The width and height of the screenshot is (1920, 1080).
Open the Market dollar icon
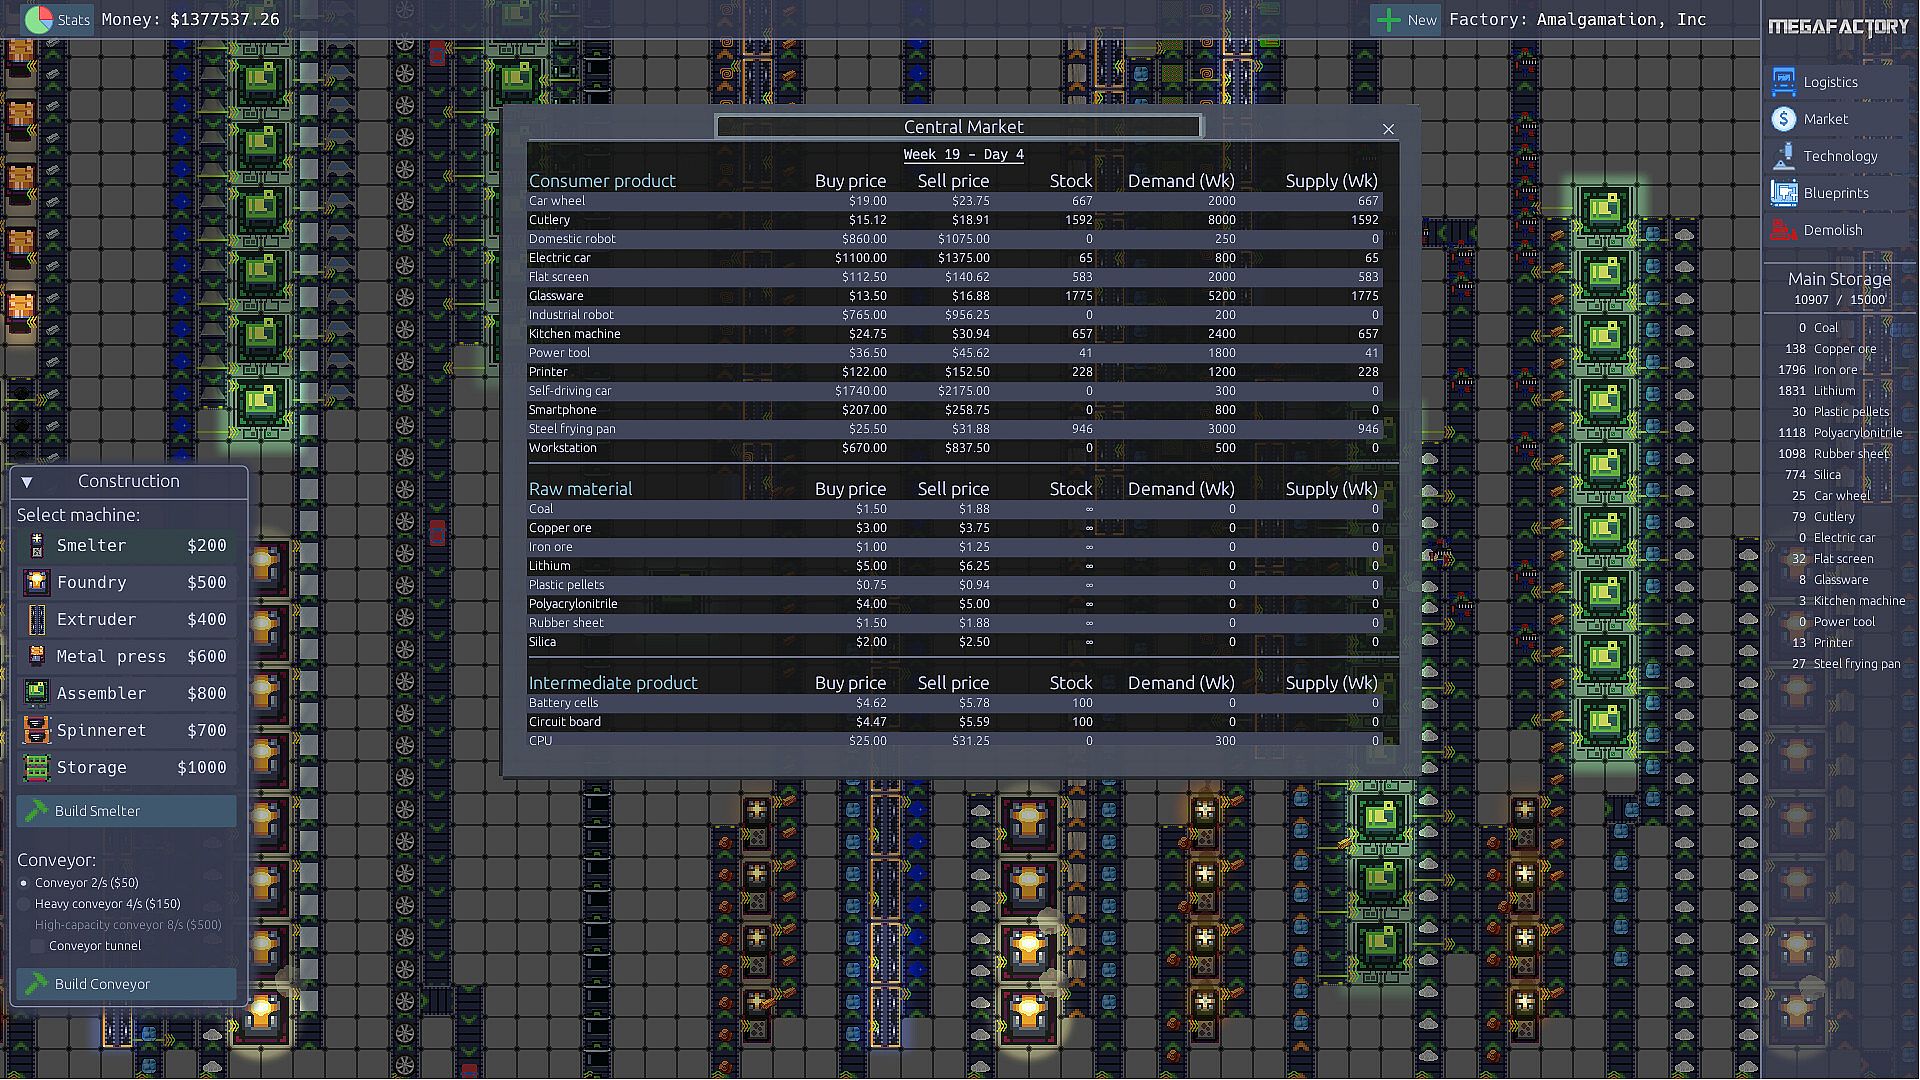coord(1783,119)
